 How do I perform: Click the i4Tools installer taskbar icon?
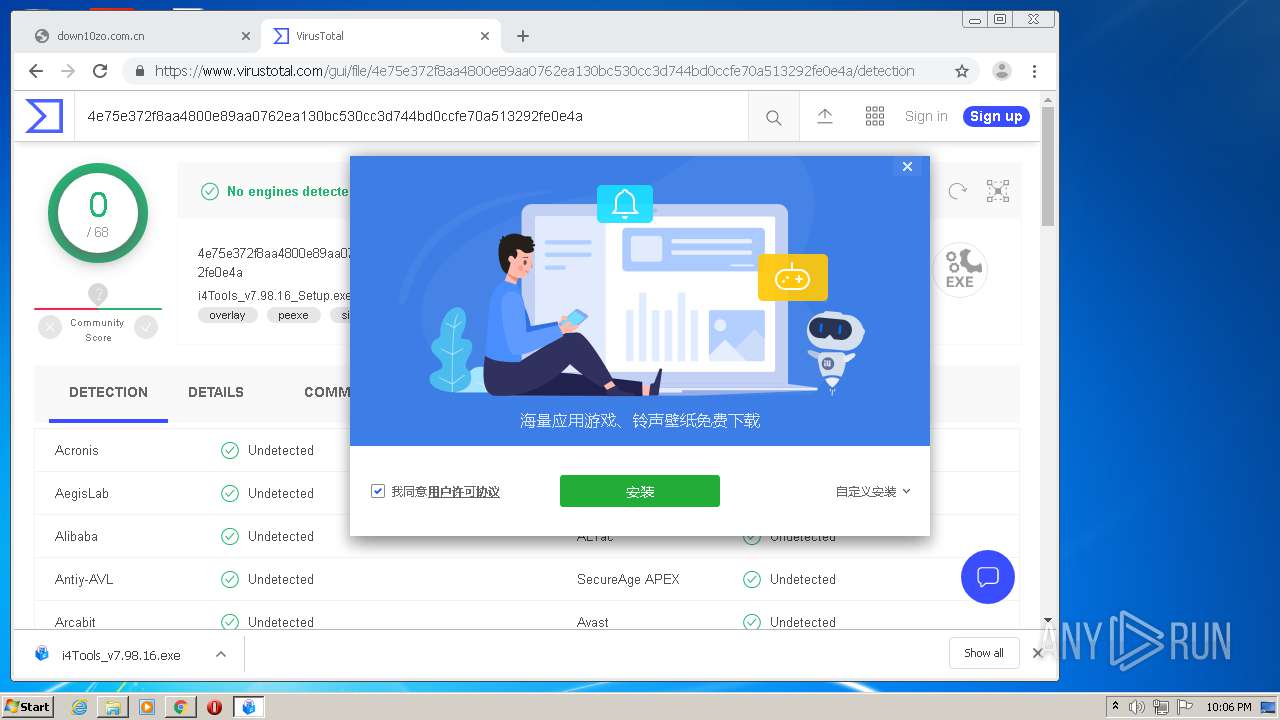click(248, 707)
